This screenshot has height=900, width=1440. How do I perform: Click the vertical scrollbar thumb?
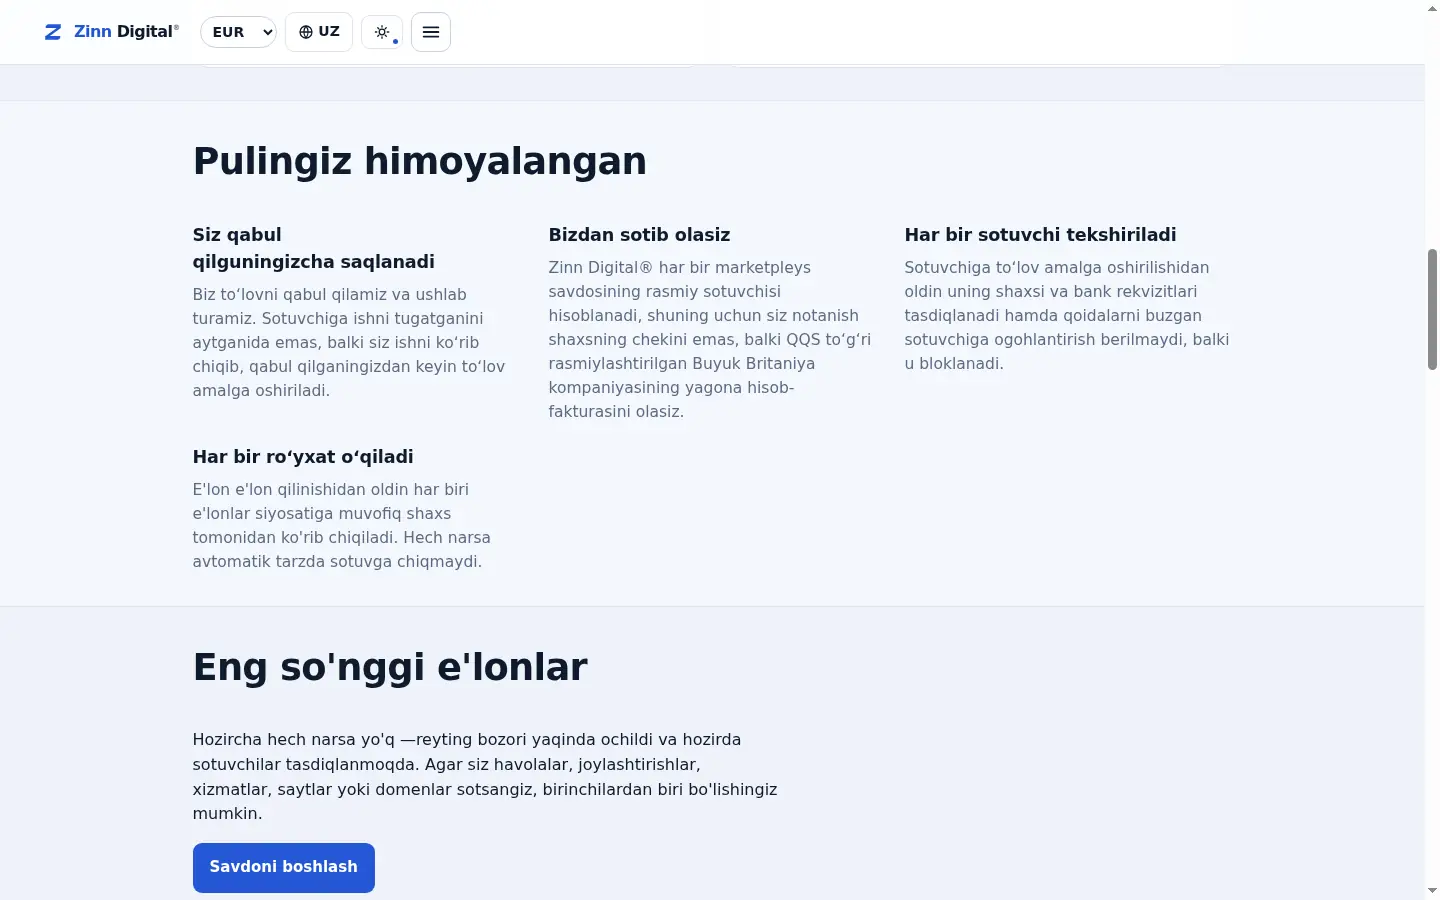(x=1432, y=310)
